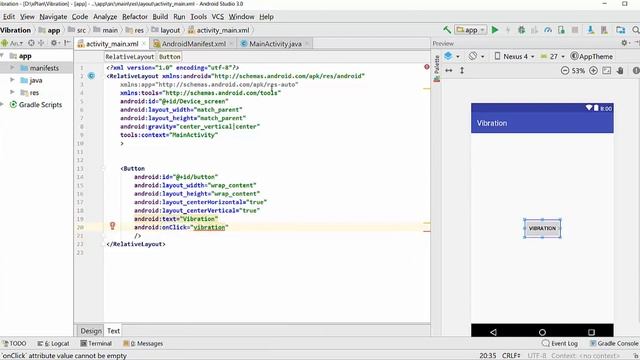The image size is (640, 360).
Task: Zoom in the layout preview
Action: (x=593, y=71)
